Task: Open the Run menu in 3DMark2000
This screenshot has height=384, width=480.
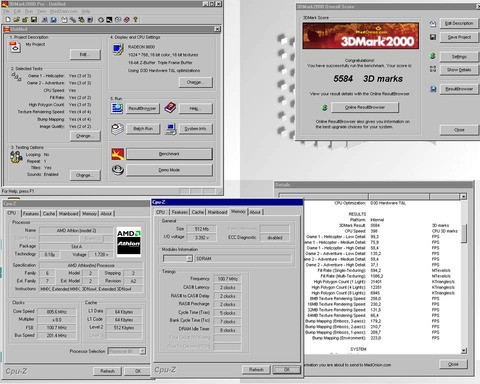Action: 29,11
